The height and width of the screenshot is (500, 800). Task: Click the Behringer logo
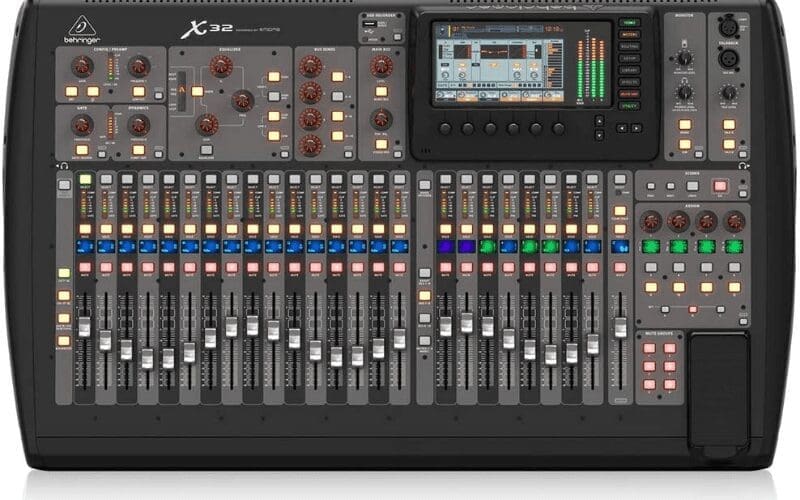pos(82,30)
